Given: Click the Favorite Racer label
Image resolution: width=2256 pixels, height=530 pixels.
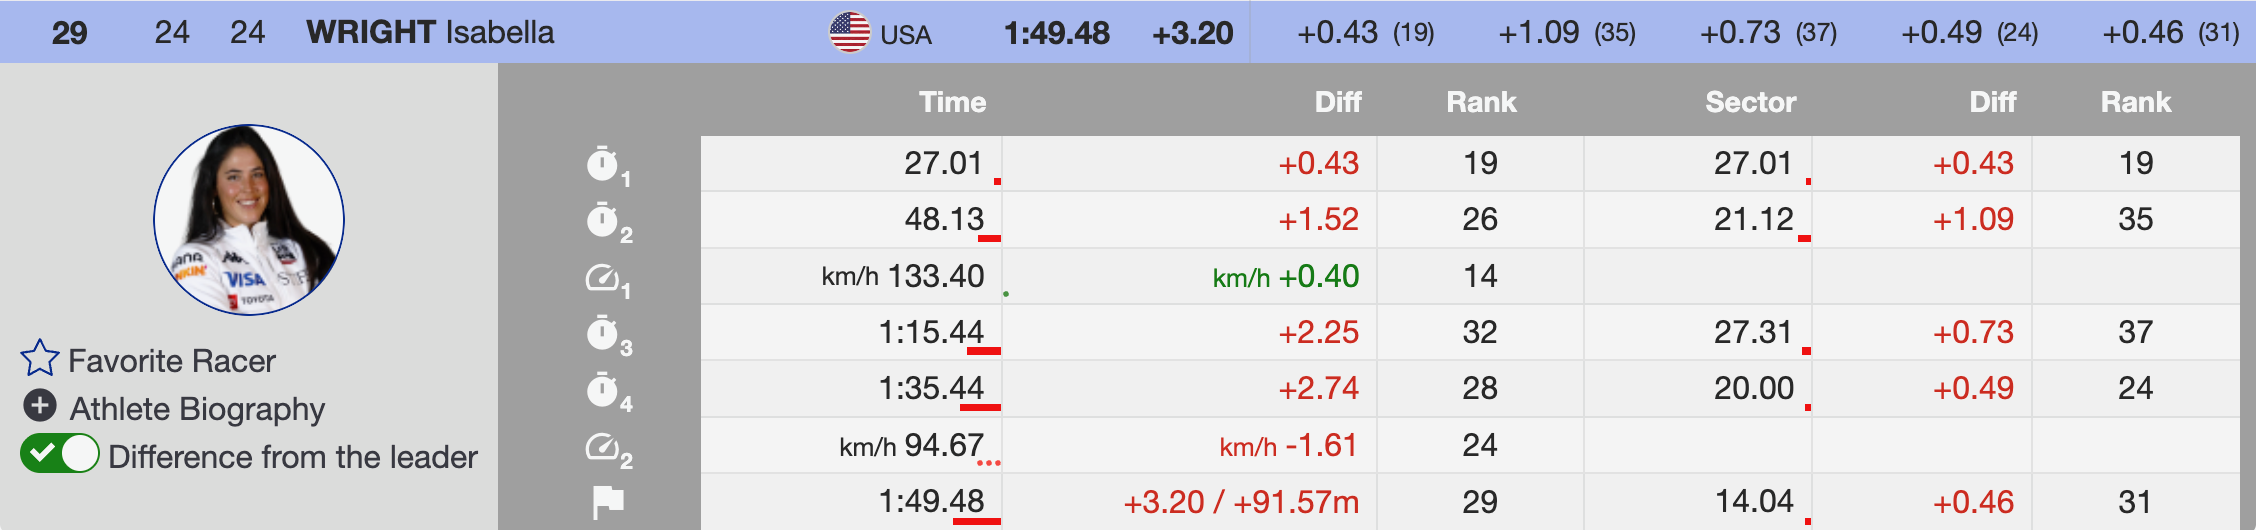Looking at the screenshot, I should [172, 361].
